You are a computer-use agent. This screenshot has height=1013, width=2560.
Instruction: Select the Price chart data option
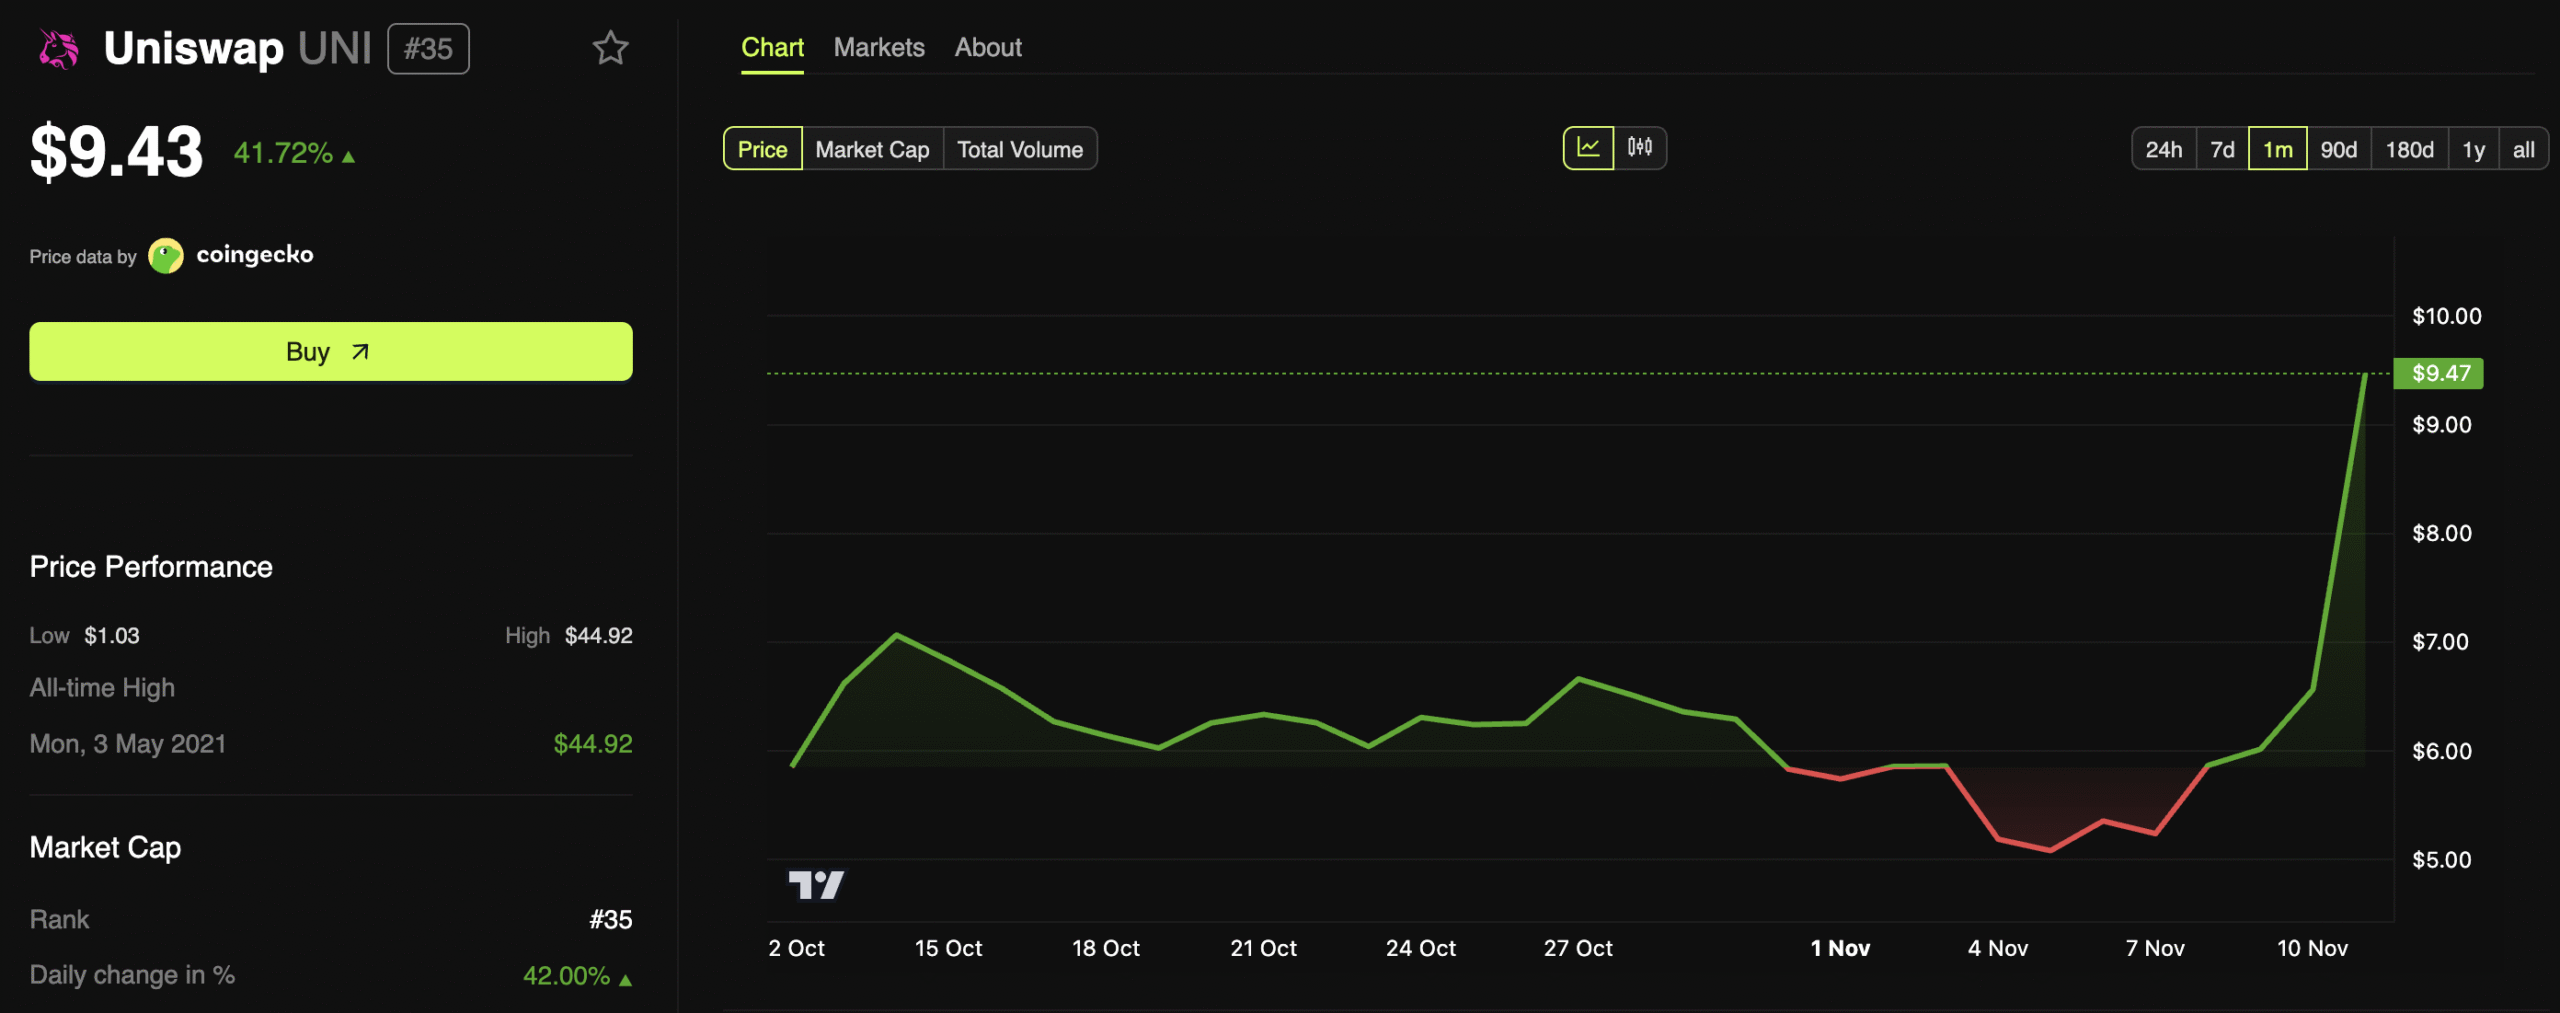pyautogui.click(x=762, y=149)
